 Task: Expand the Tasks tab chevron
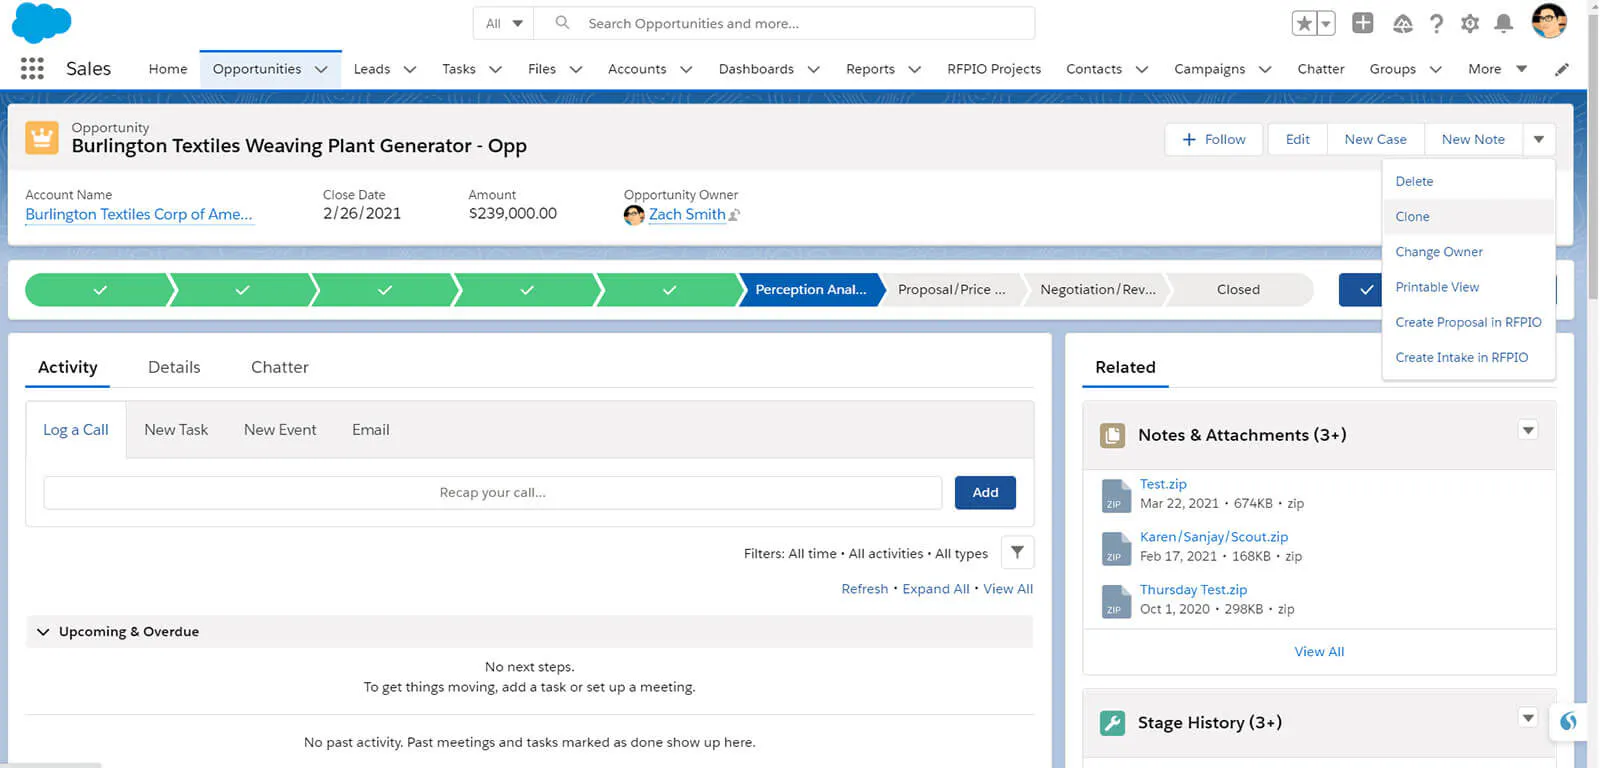click(x=495, y=69)
